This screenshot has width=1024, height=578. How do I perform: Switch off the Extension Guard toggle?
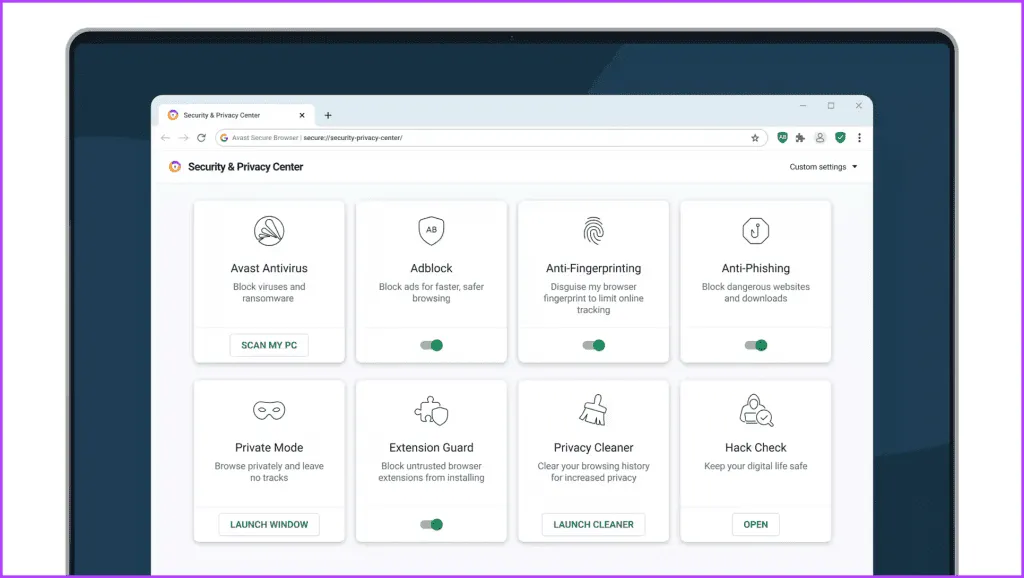click(x=431, y=524)
